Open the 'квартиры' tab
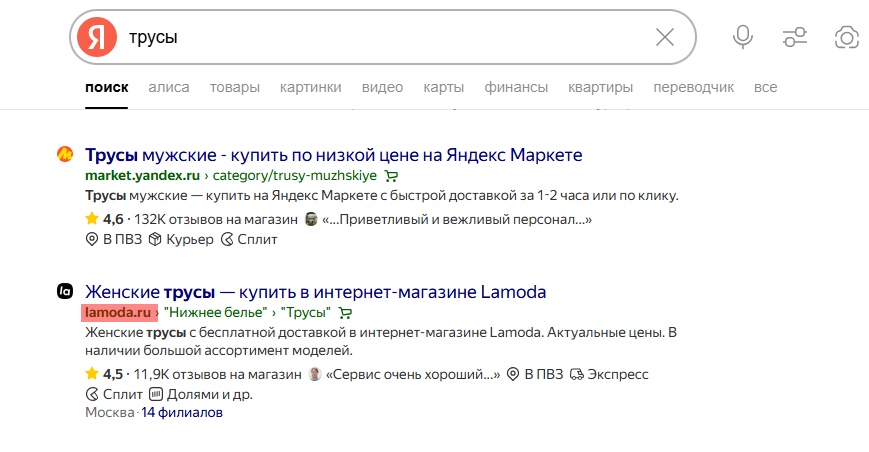This screenshot has width=869, height=452. click(x=600, y=88)
